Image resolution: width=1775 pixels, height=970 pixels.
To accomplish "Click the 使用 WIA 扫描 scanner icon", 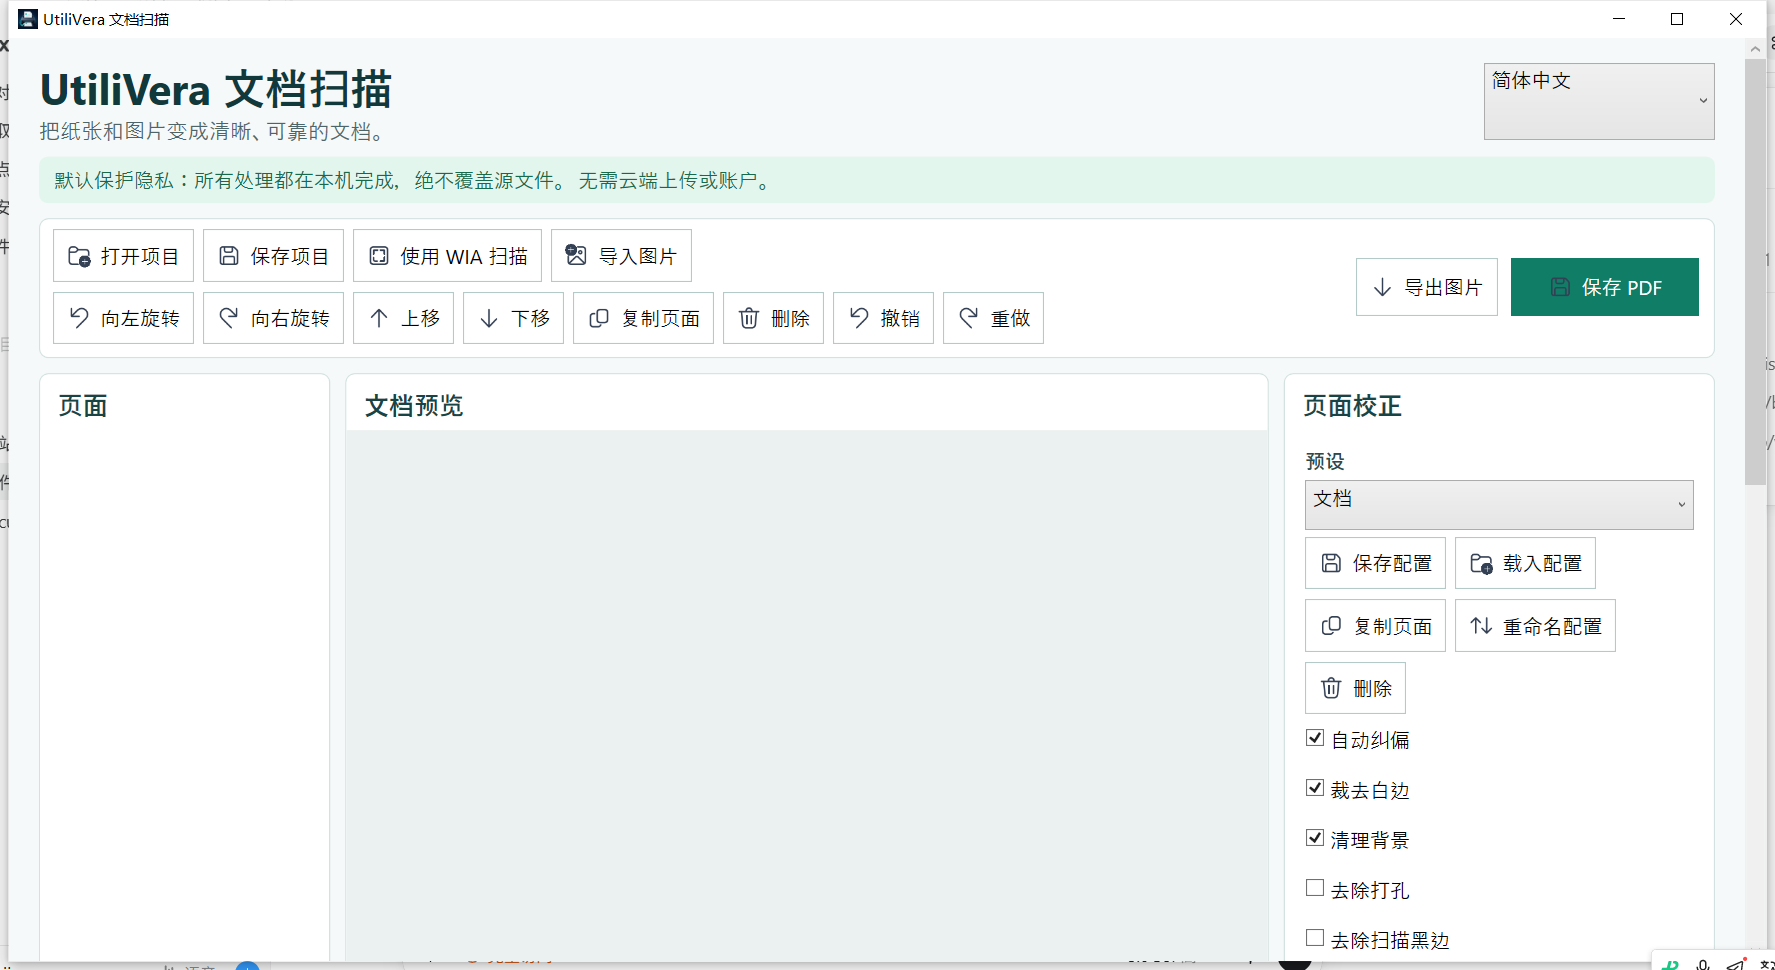I will tap(379, 256).
